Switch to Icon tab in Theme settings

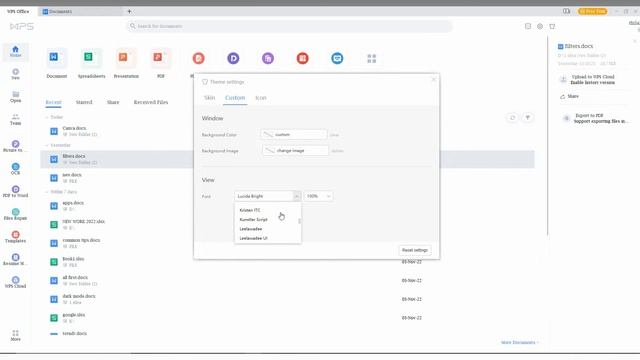click(x=261, y=98)
